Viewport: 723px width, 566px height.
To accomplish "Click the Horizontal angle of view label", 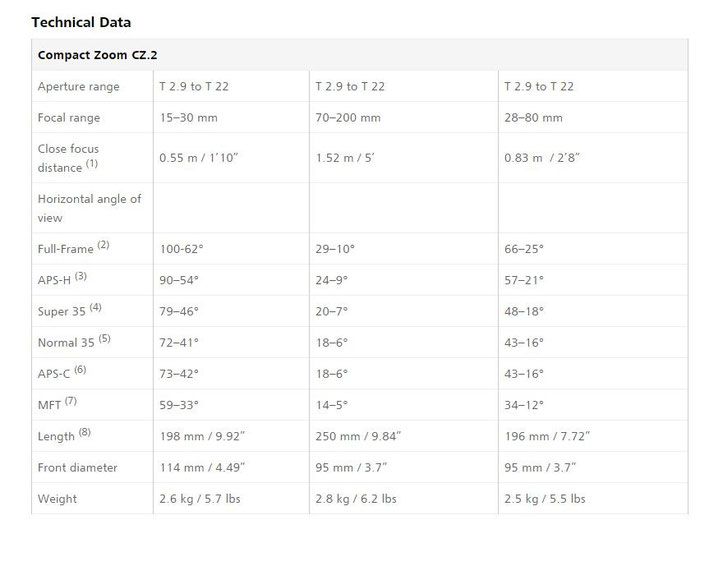I will [x=89, y=208].
